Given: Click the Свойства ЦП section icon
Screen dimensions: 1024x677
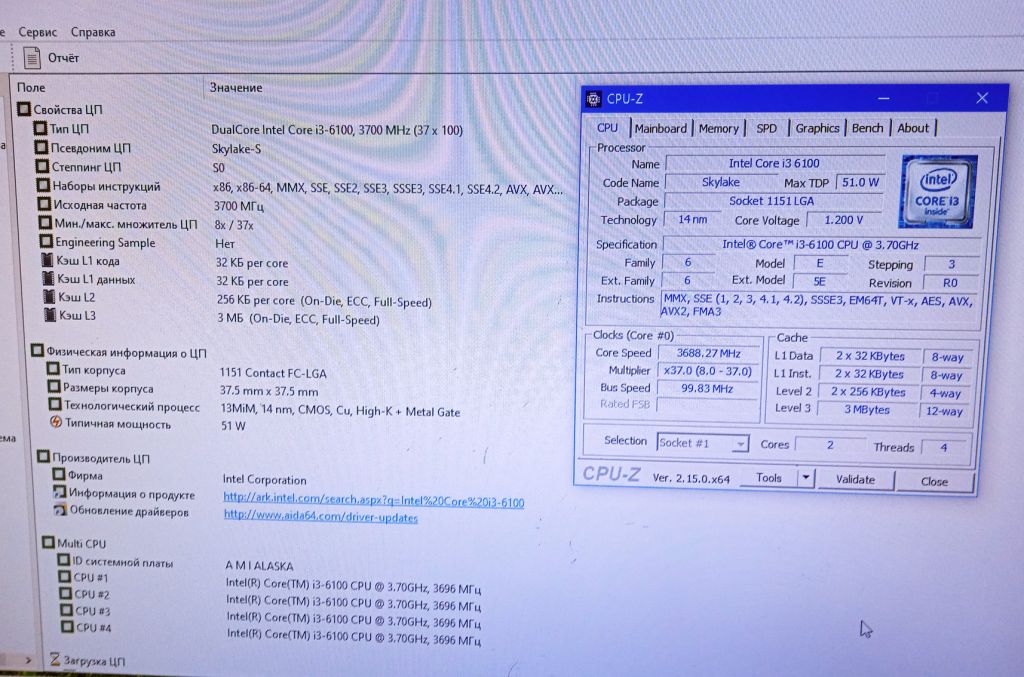Looking at the screenshot, I should pyautogui.click(x=24, y=108).
